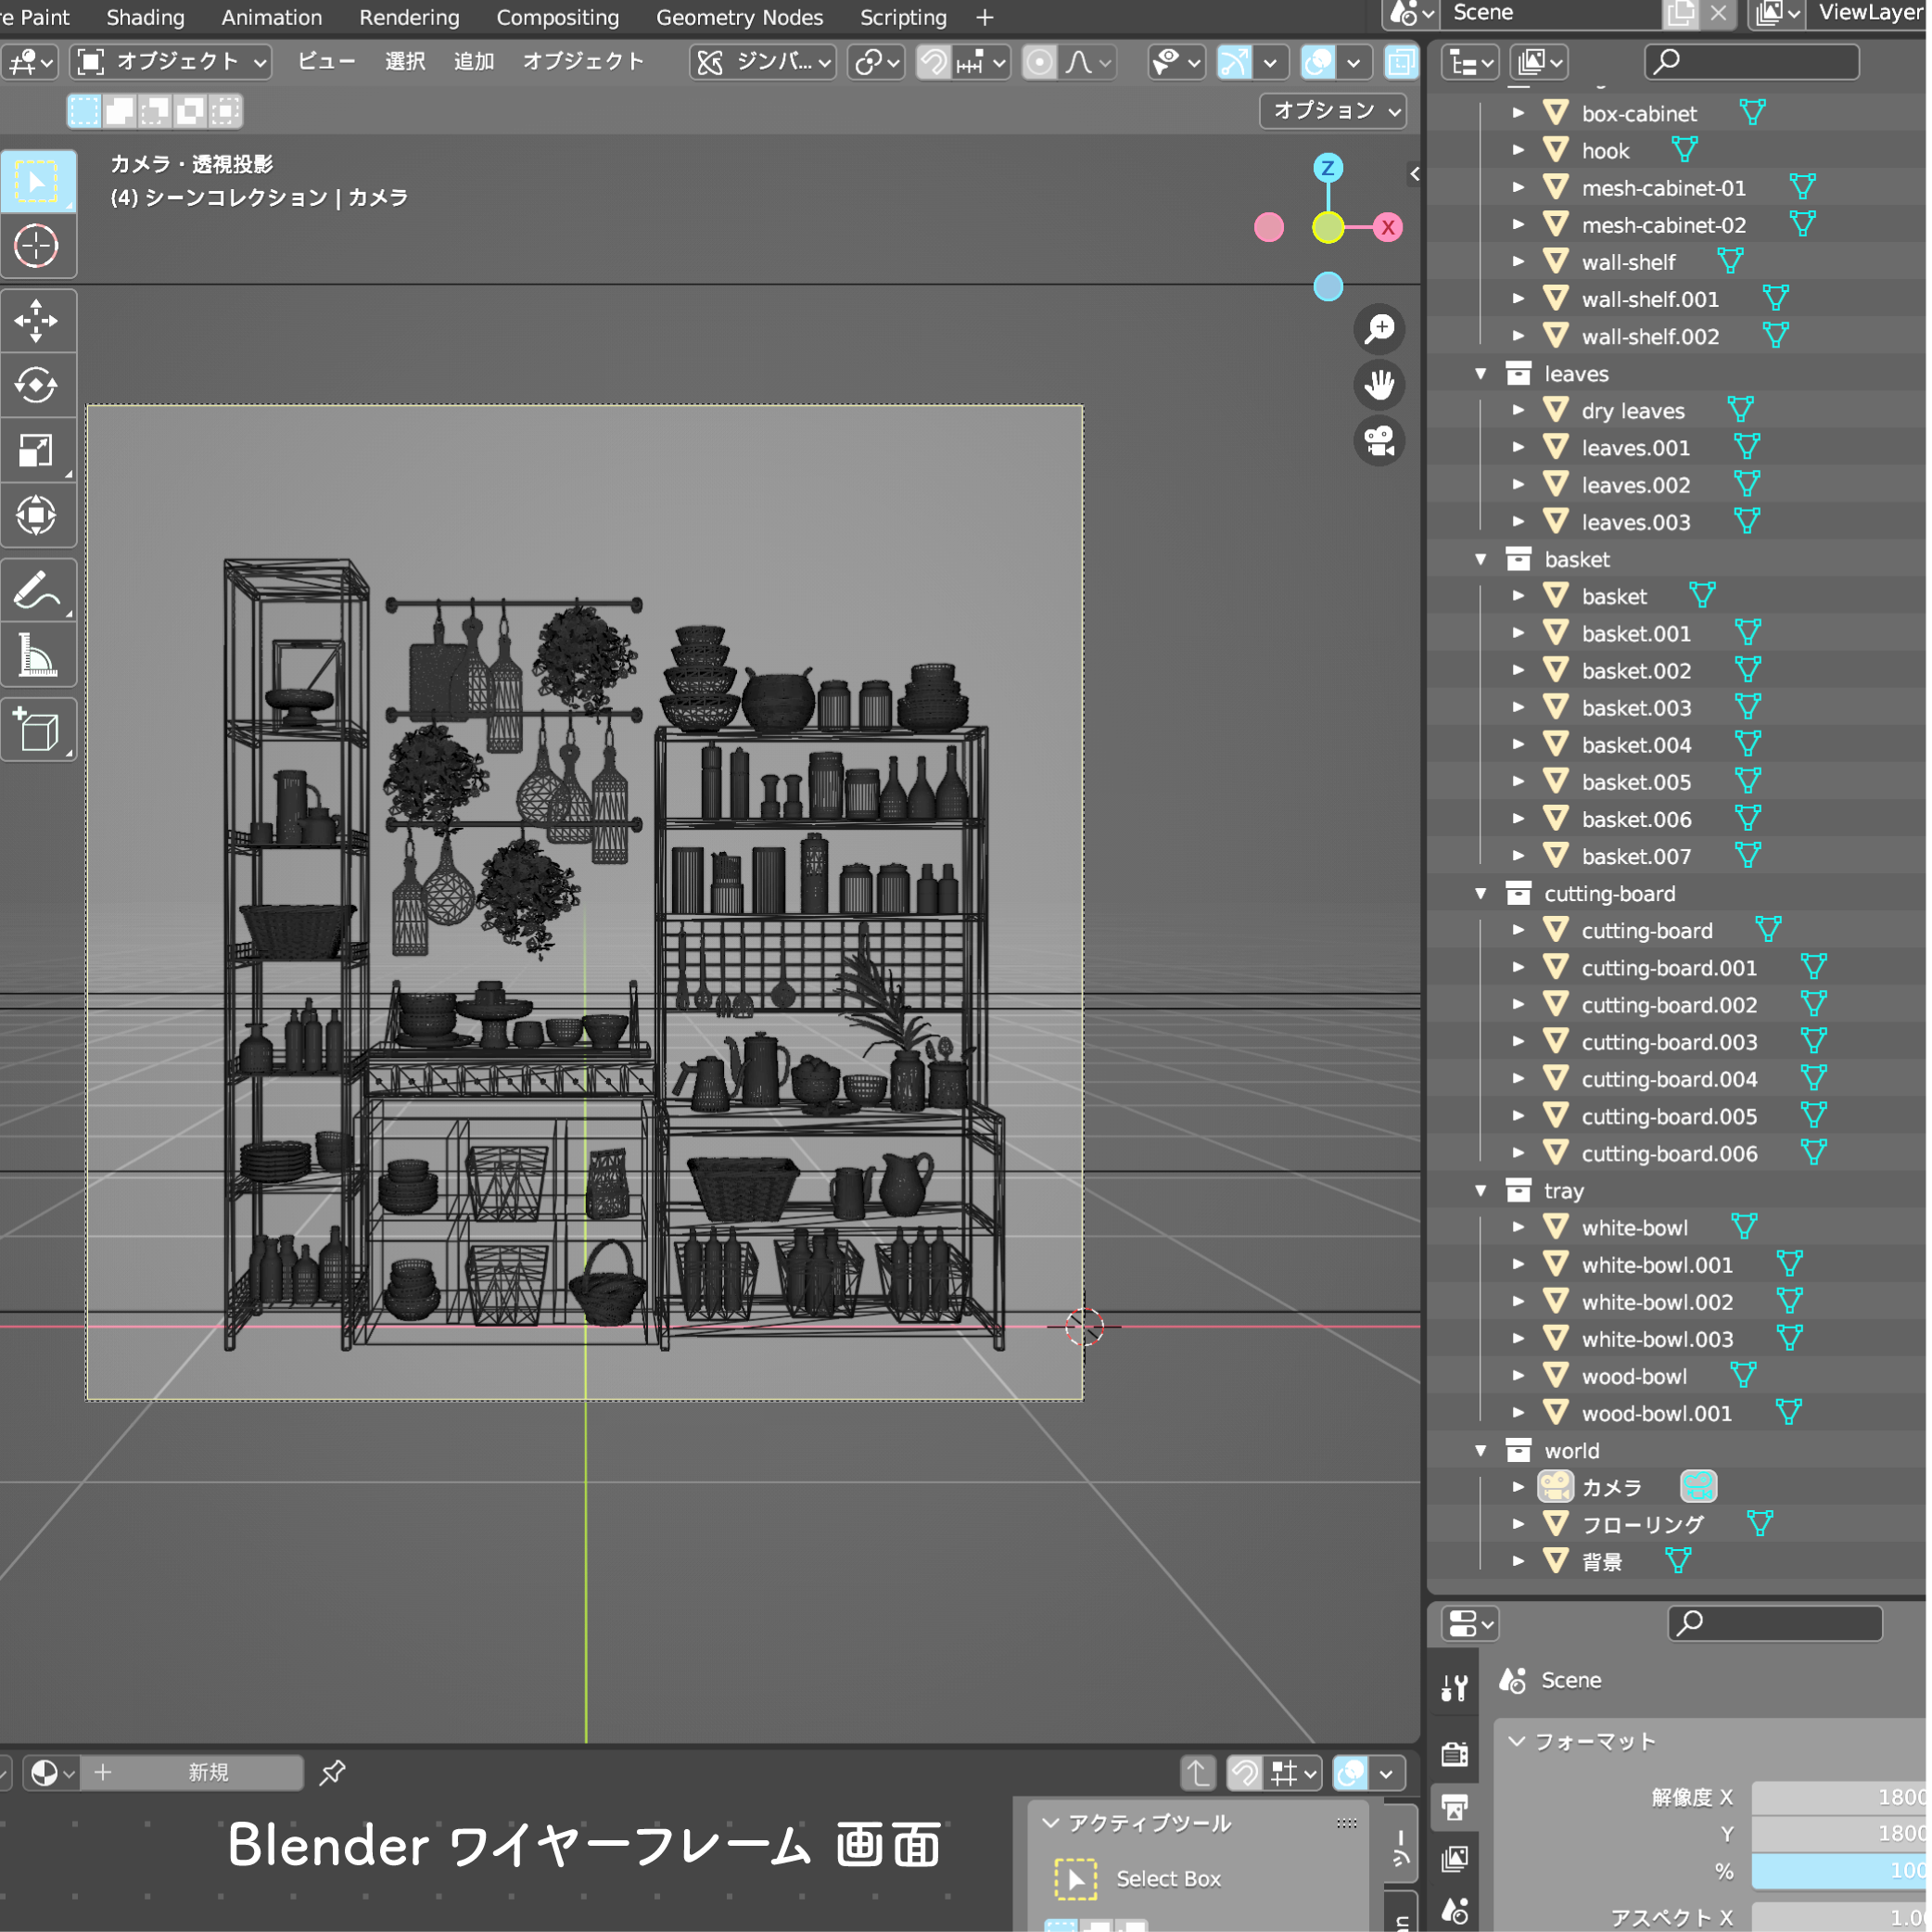Select the Scale tool
1932x1932 pixels.
tap(38, 450)
